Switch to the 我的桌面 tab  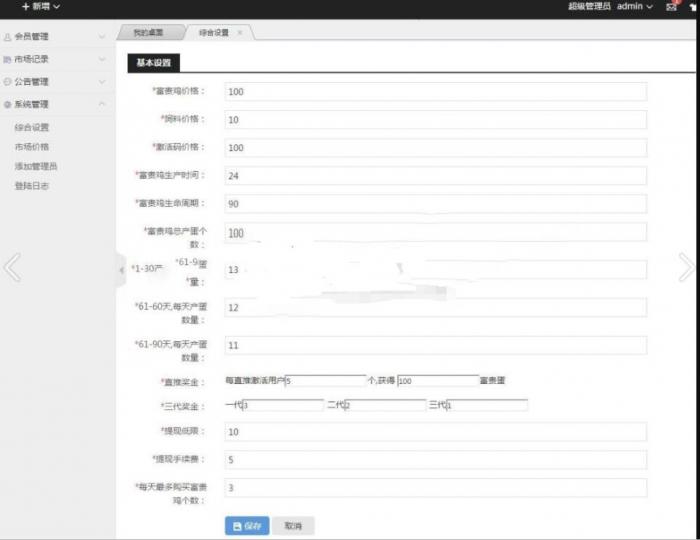tap(147, 33)
